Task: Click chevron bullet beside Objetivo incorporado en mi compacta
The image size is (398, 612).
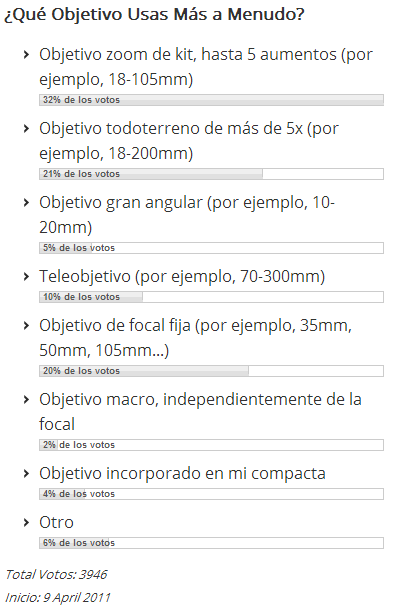Action: click(x=26, y=473)
